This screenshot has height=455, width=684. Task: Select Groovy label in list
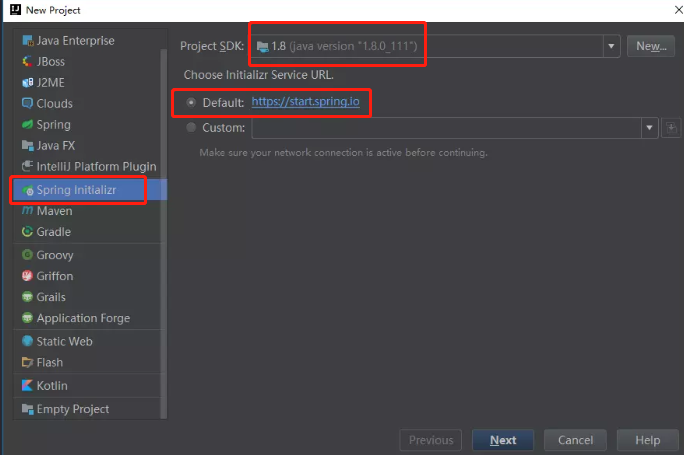55,255
